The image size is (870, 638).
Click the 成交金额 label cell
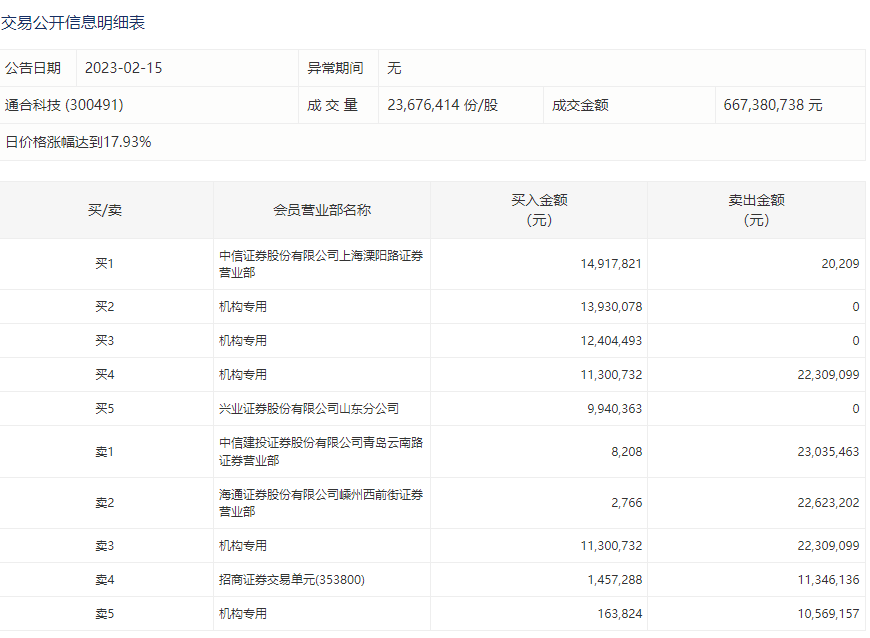(580, 105)
